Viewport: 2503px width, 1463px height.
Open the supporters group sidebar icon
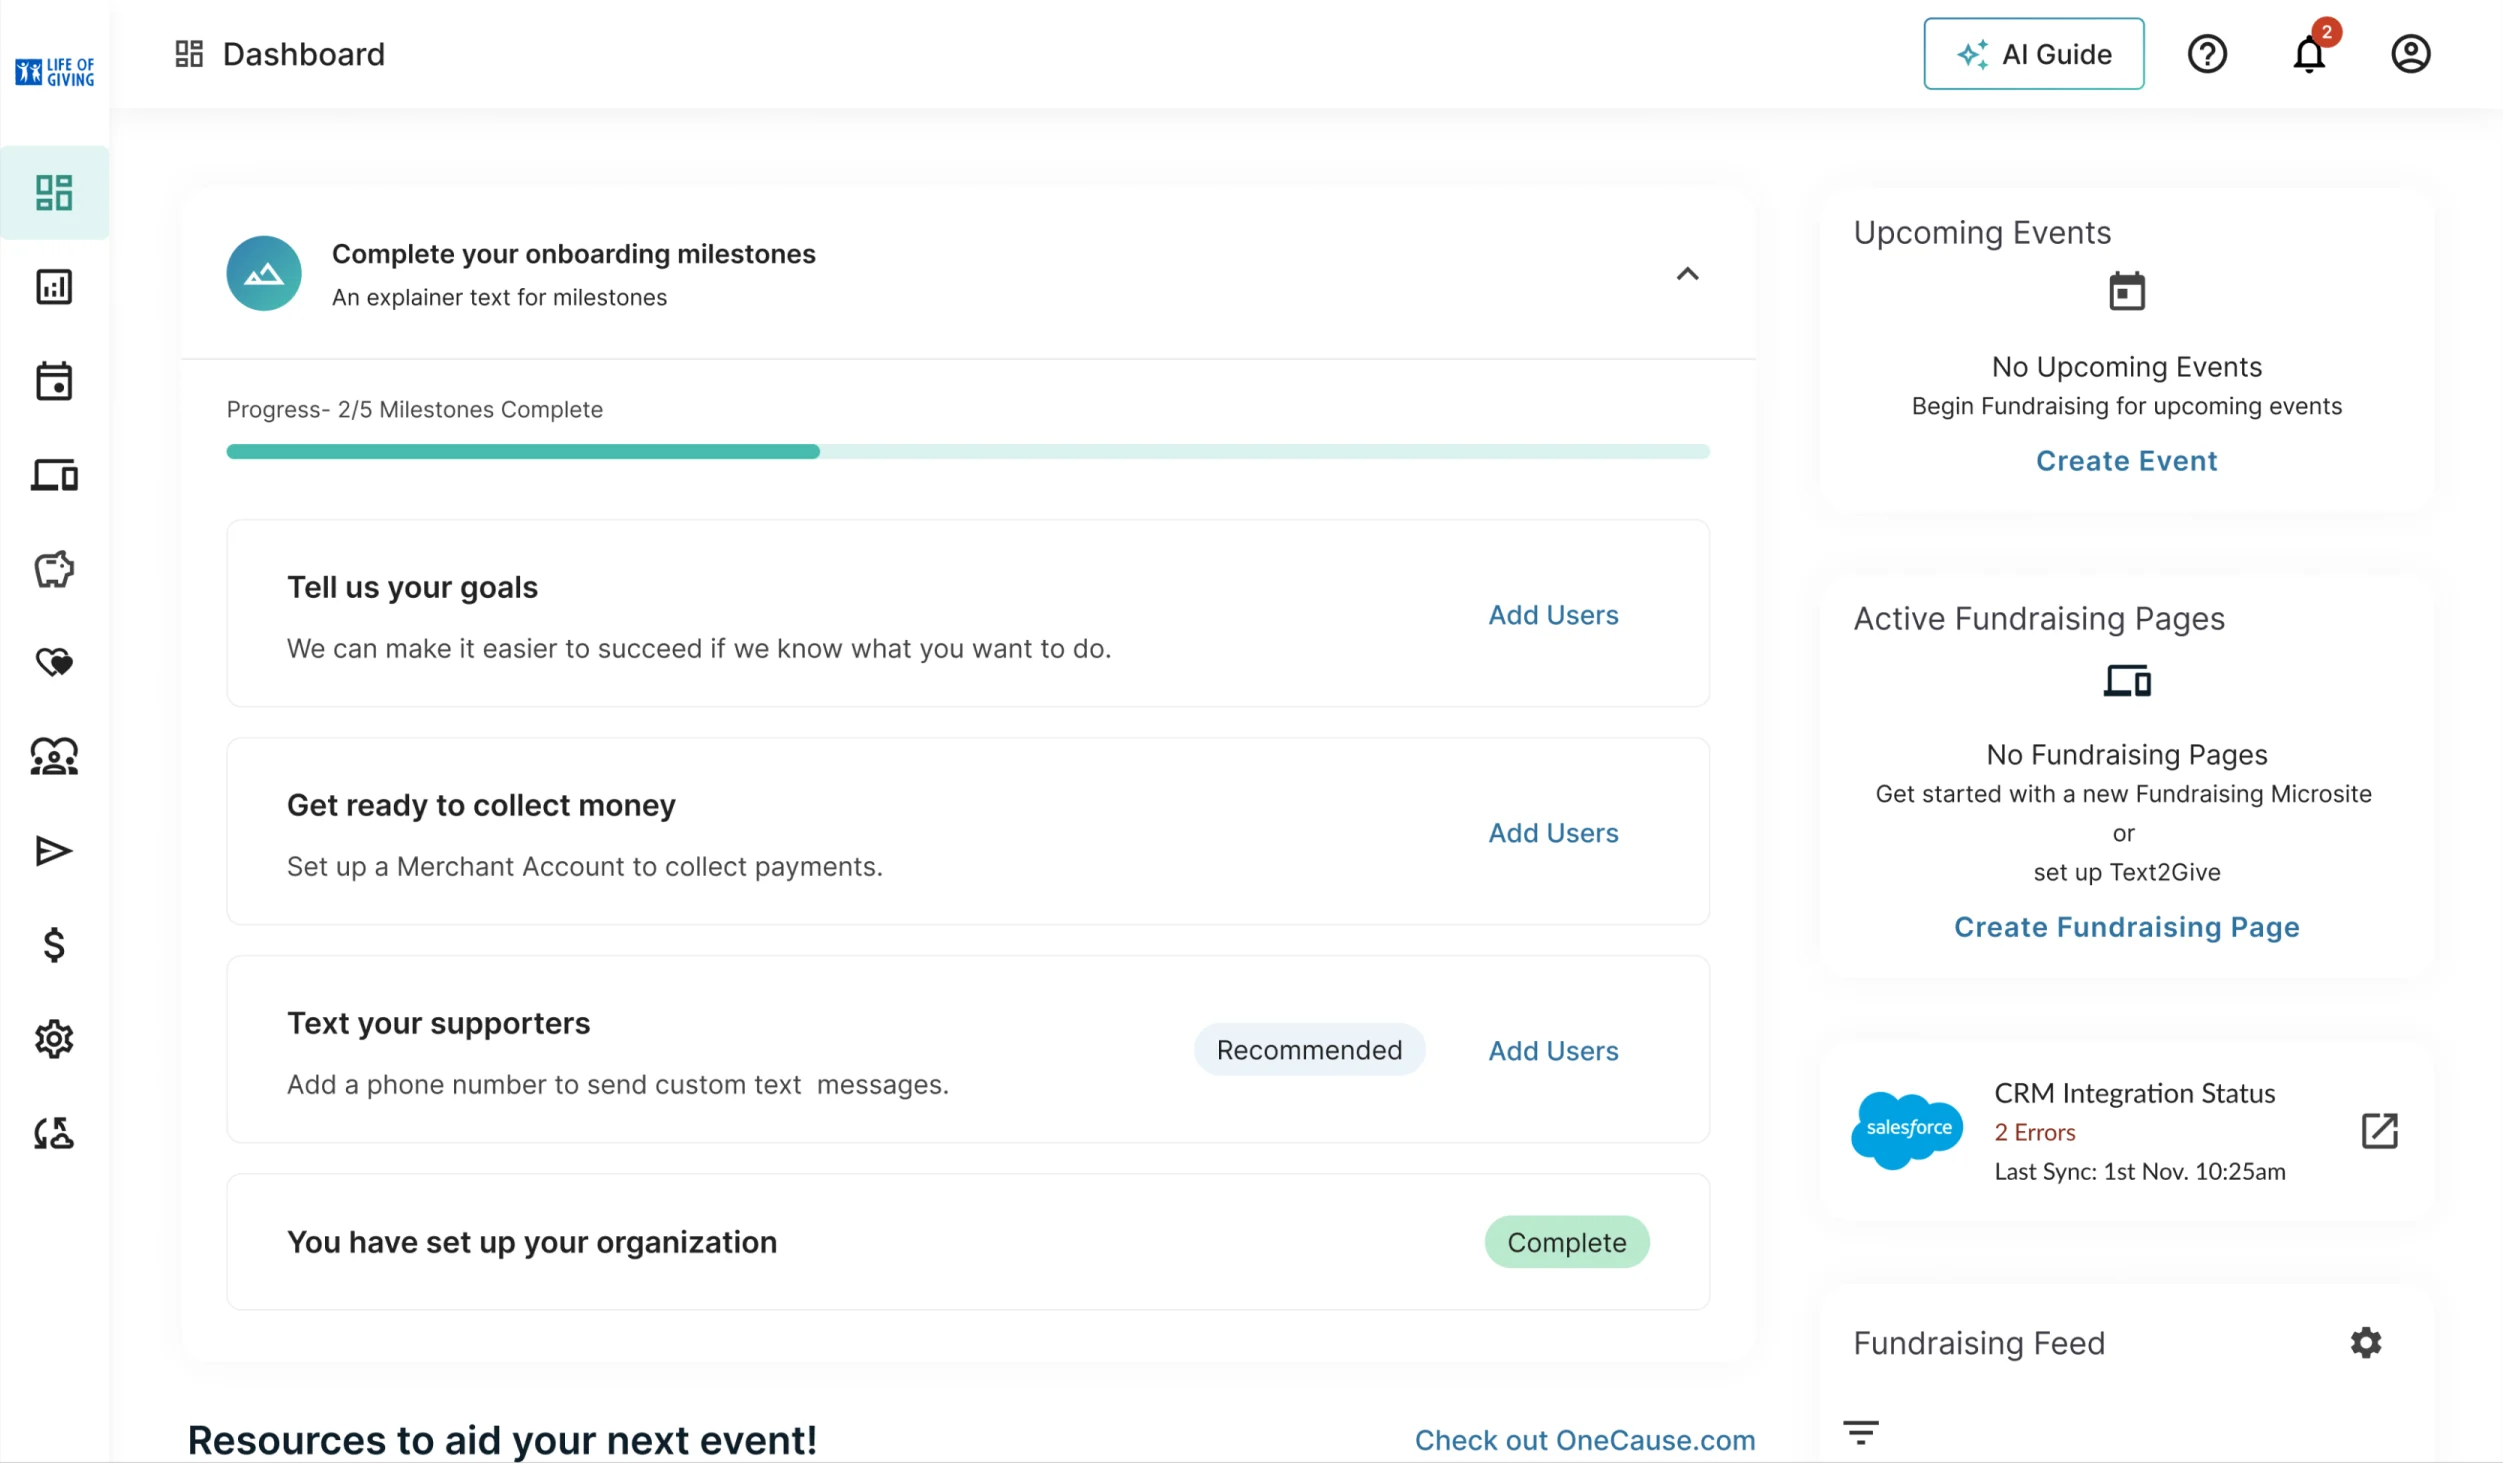pyautogui.click(x=54, y=757)
